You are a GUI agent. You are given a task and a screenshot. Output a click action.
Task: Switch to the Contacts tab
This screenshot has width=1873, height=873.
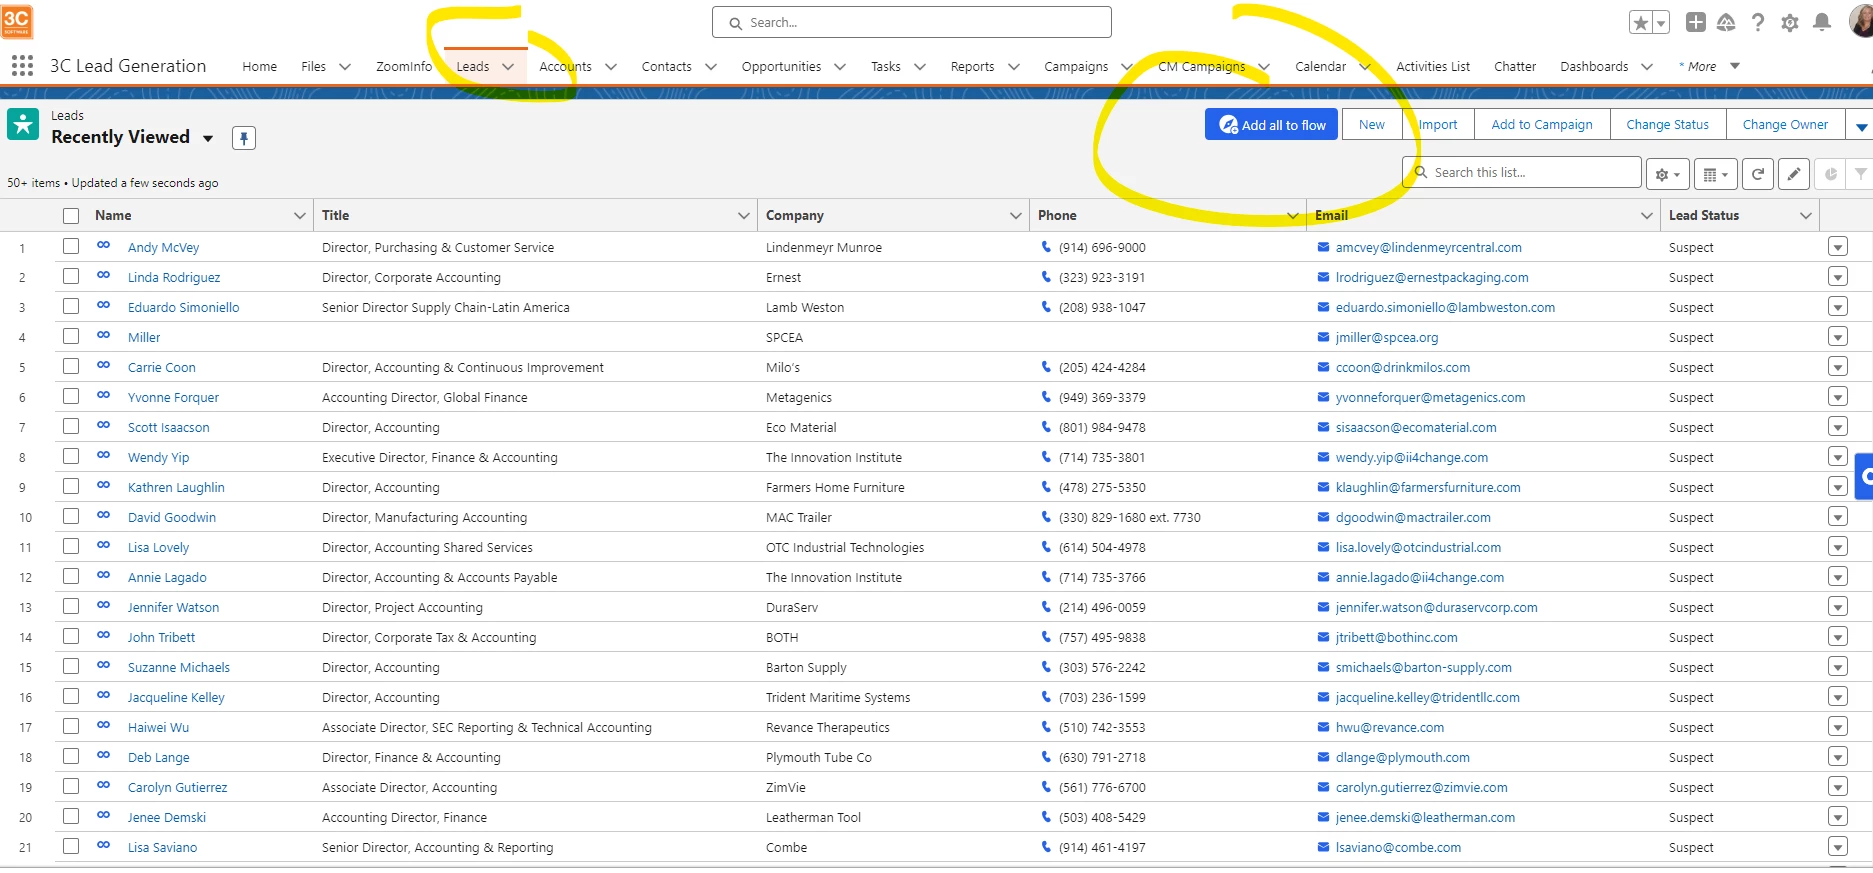click(x=666, y=67)
